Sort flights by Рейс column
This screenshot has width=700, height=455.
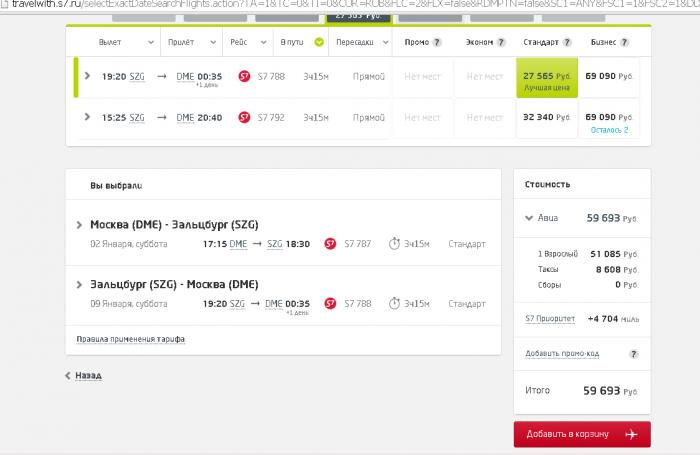coord(248,42)
